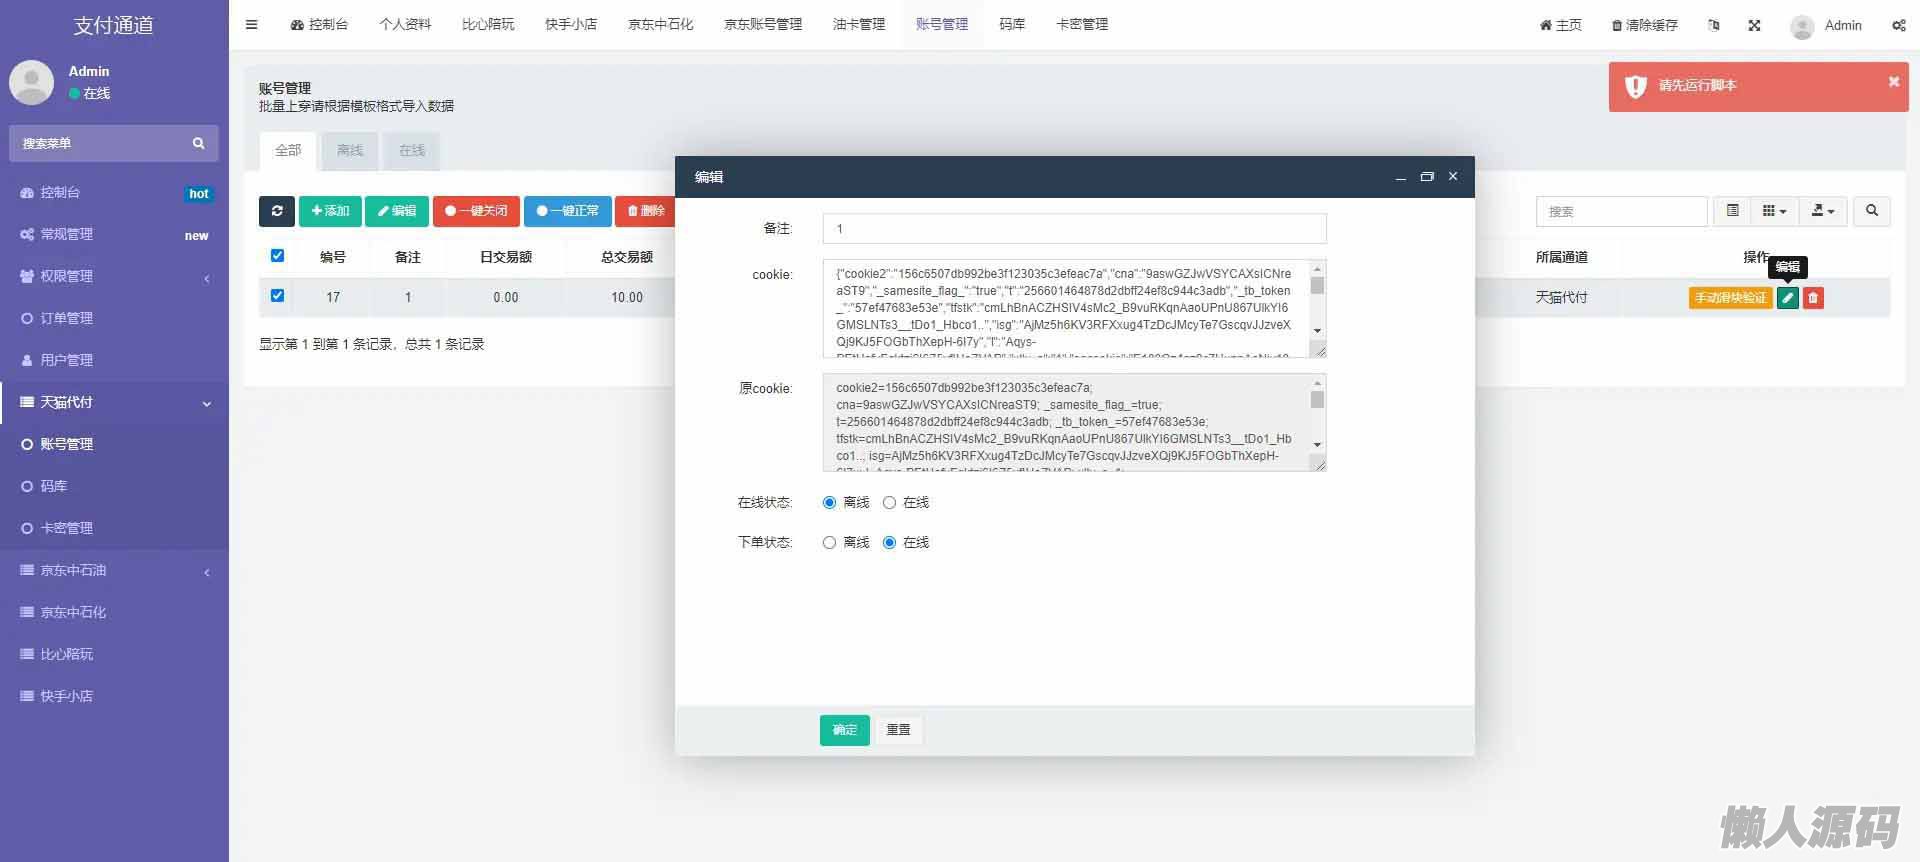The height and width of the screenshot is (862, 1920).
Task: Dismiss the red notification alert
Action: pos(1893,82)
